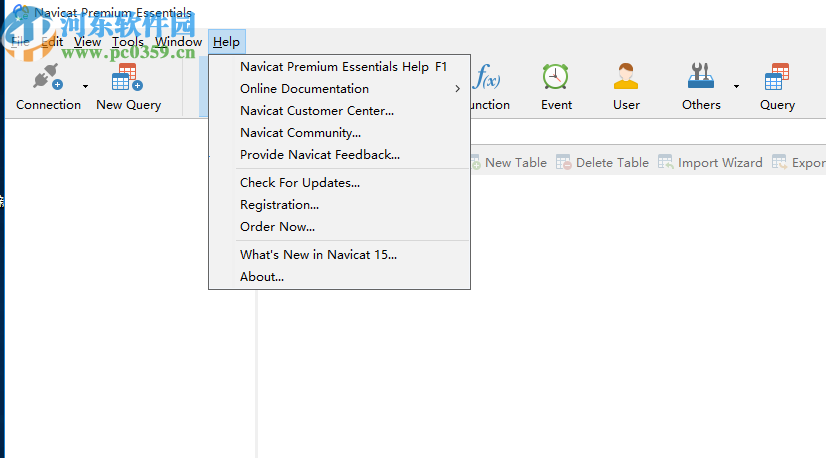Select Check For Updates
This screenshot has height=458, width=826.
click(339, 183)
